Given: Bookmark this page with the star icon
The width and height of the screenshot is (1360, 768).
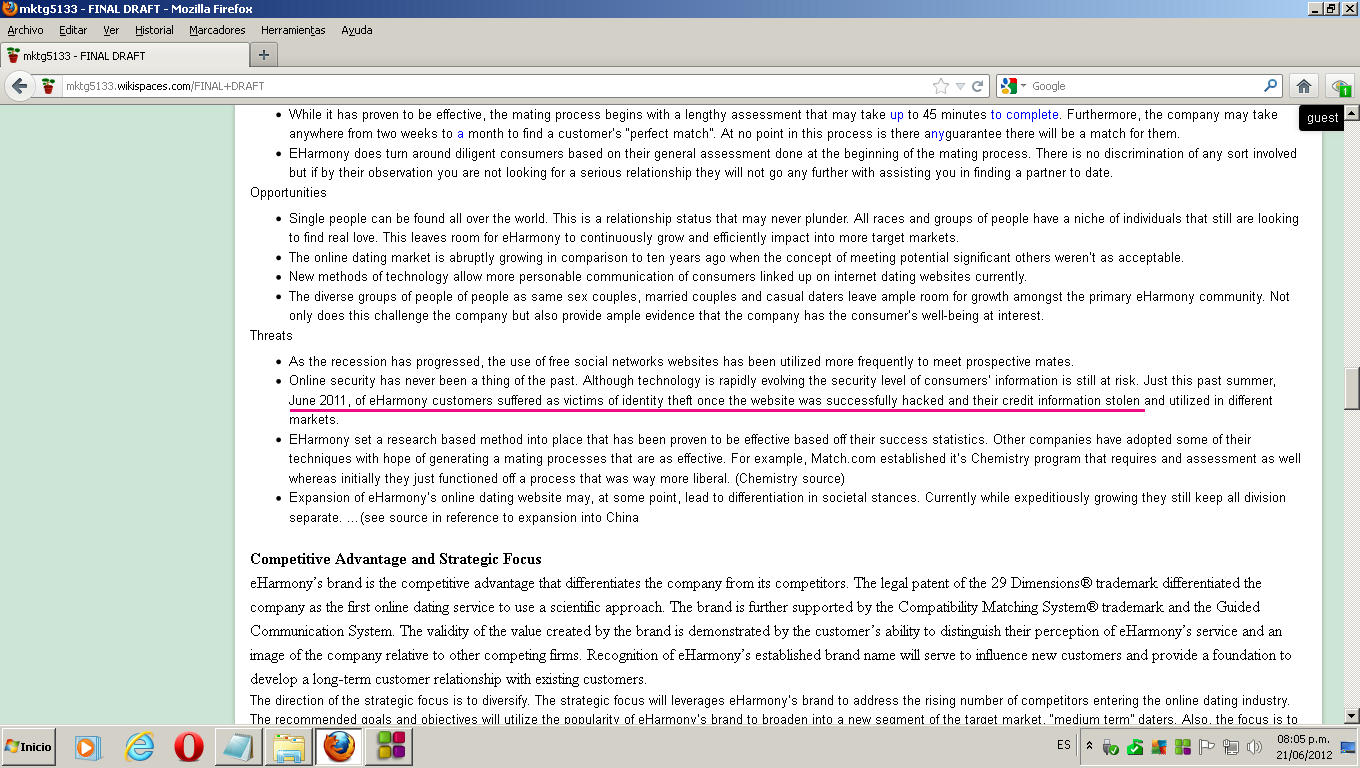Looking at the screenshot, I should (941, 86).
